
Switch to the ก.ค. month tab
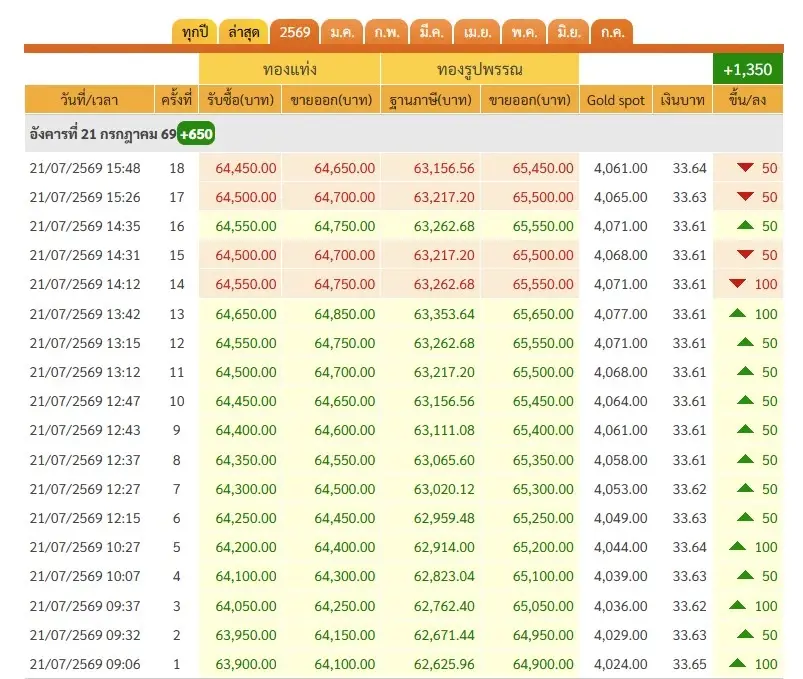(612, 32)
